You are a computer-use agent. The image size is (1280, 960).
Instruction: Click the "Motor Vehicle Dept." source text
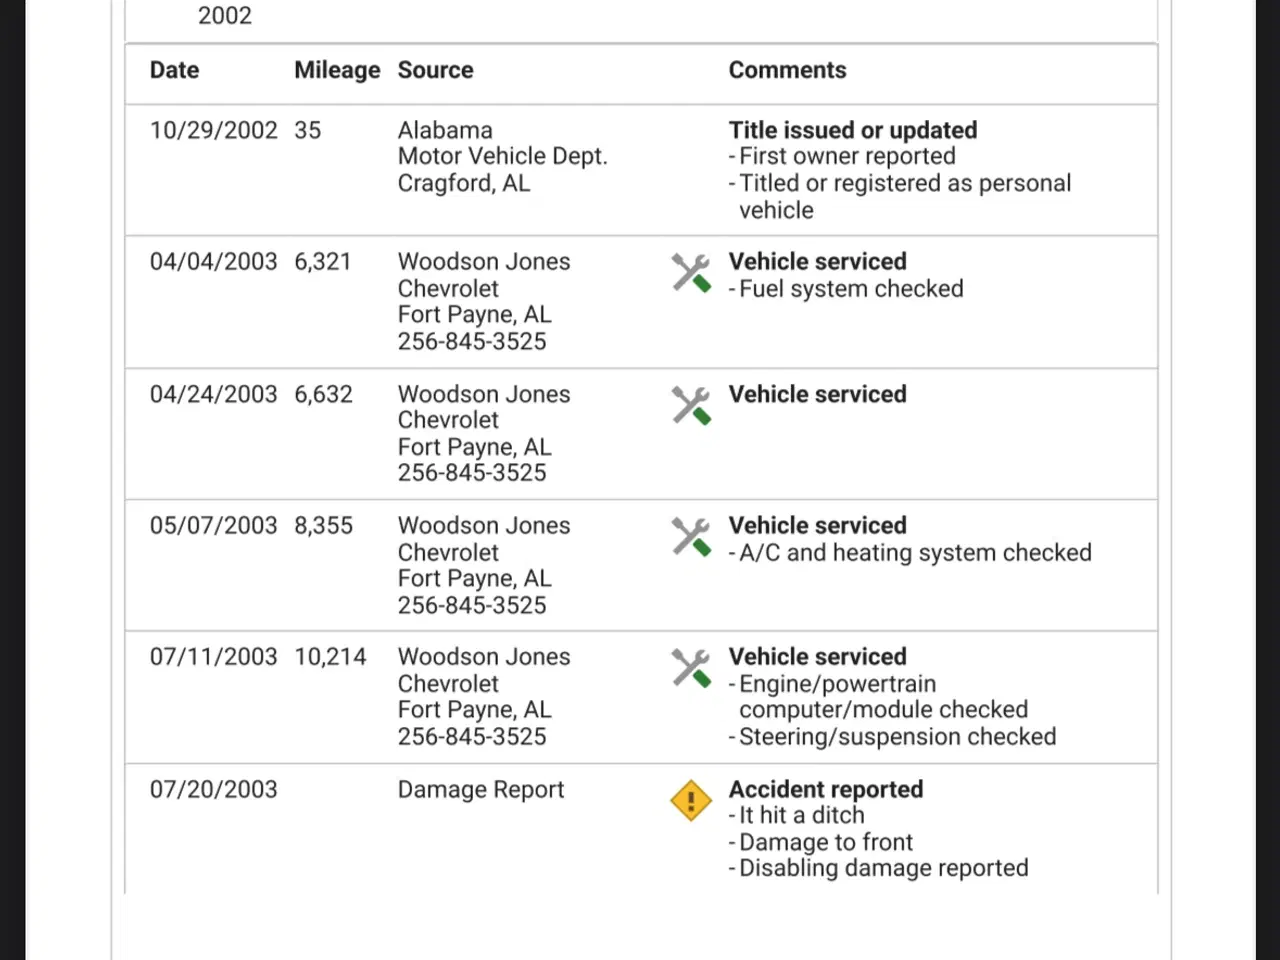[502, 156]
